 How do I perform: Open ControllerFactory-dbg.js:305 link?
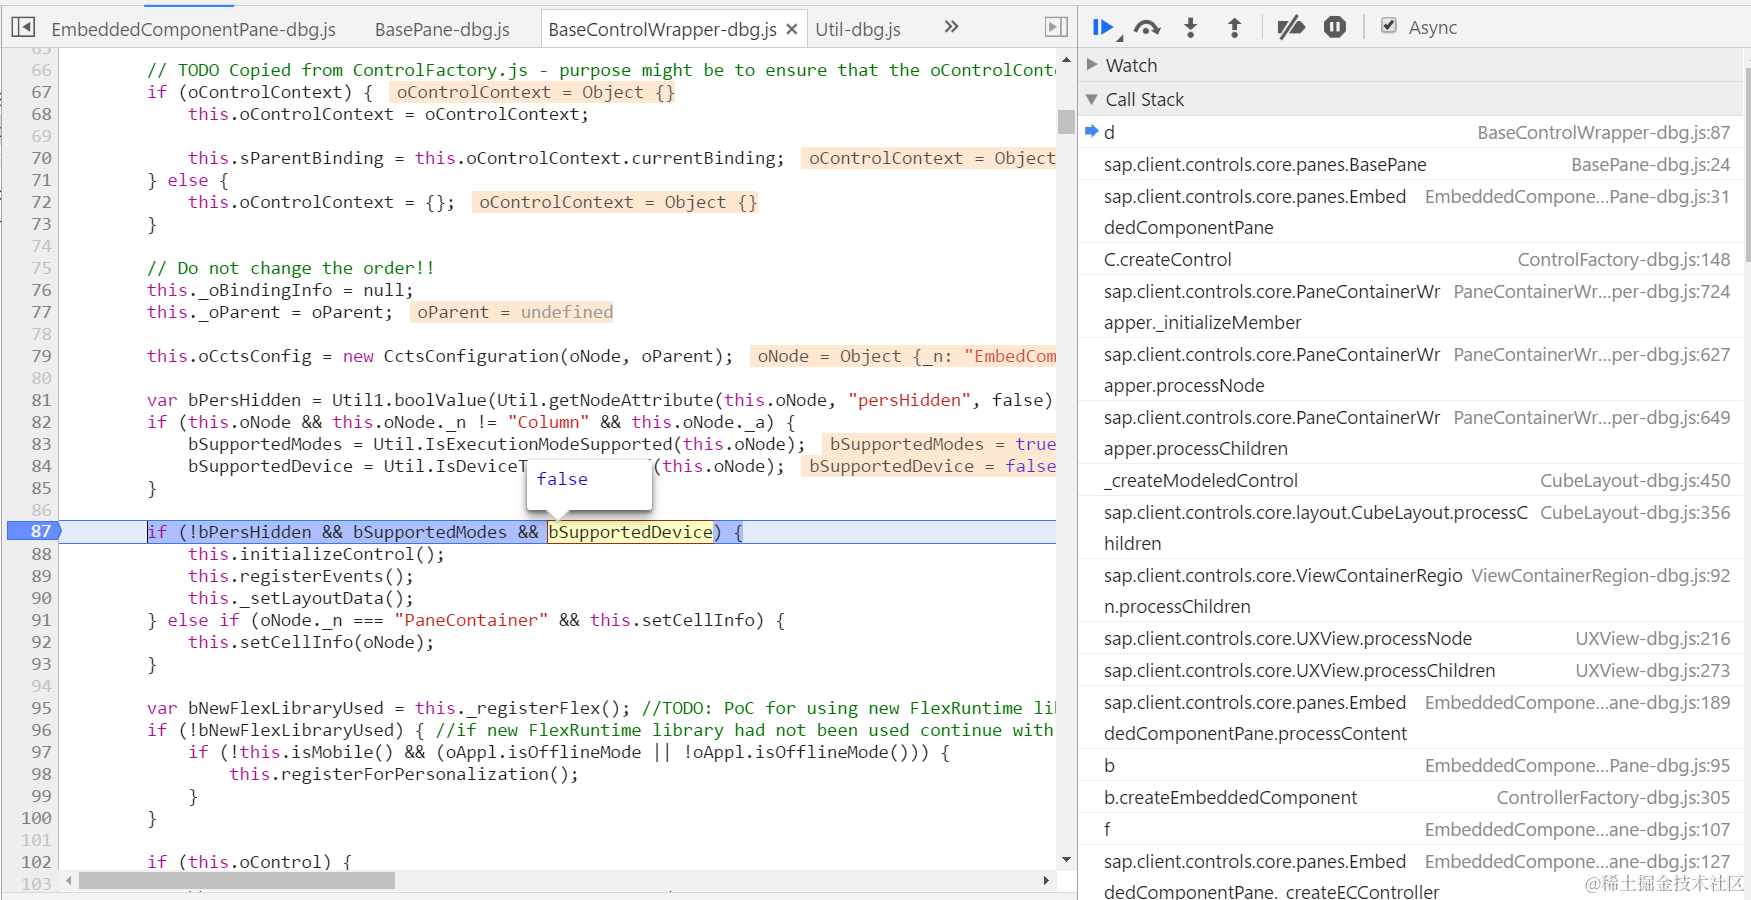pos(1613,797)
